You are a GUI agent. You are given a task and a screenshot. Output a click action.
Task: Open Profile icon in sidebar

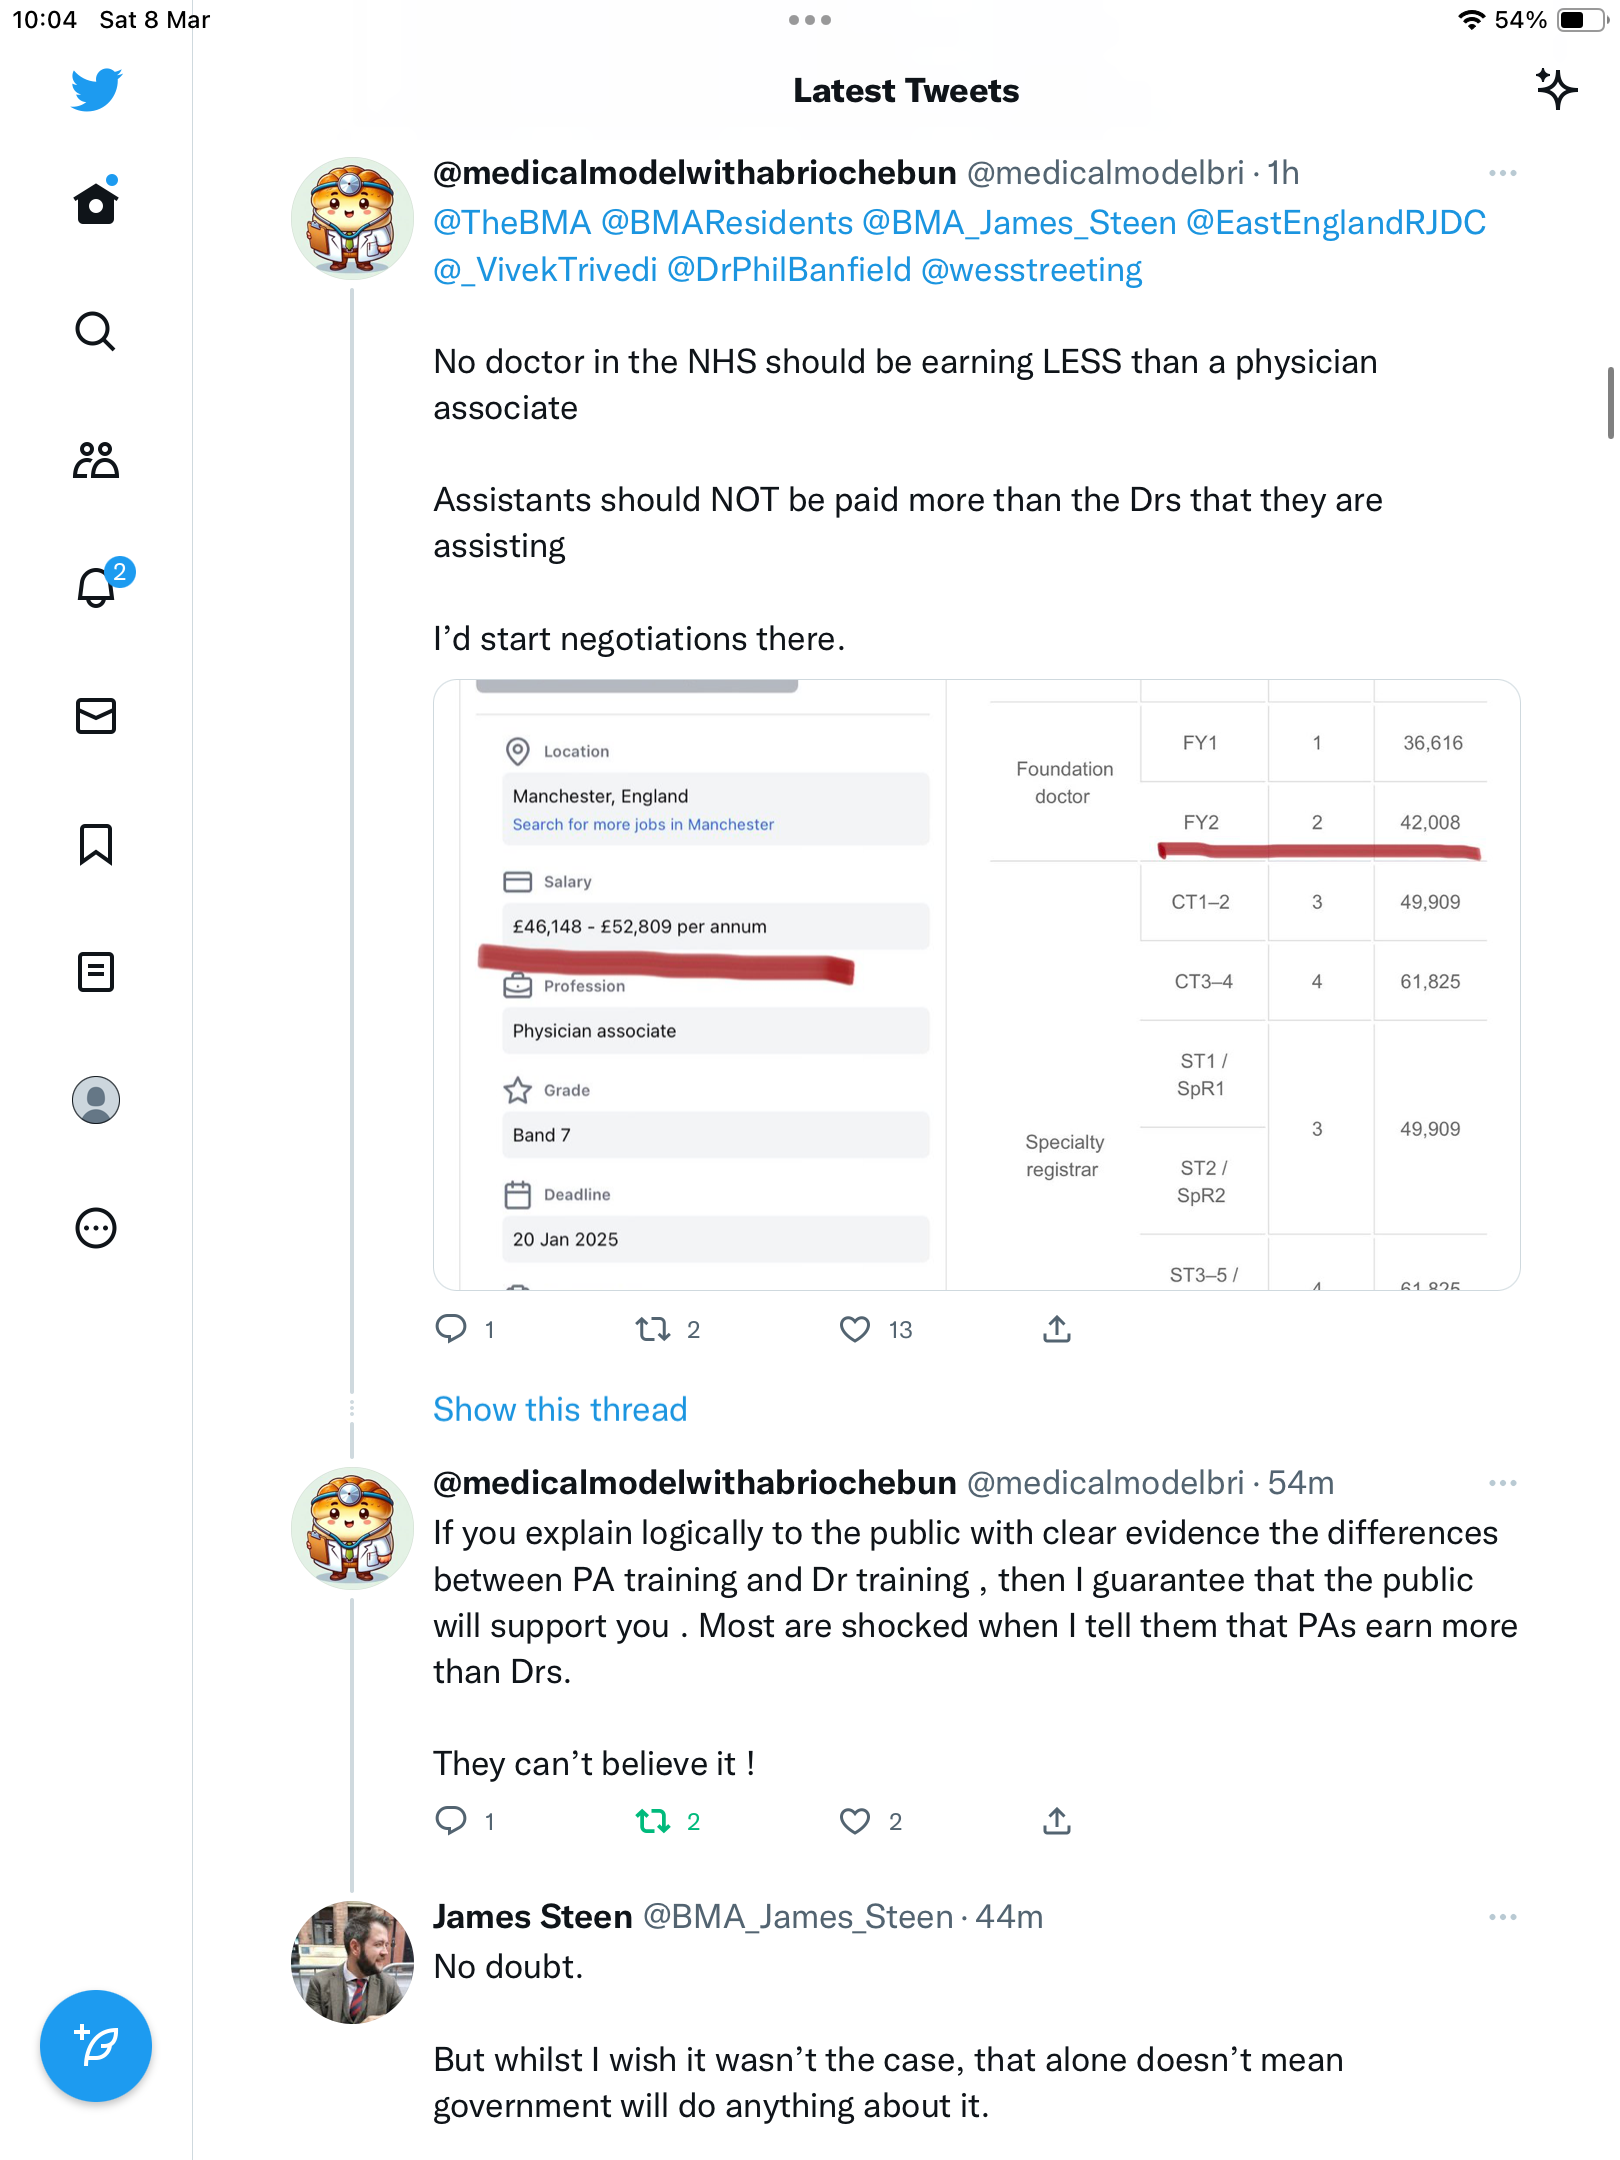pyautogui.click(x=96, y=1100)
